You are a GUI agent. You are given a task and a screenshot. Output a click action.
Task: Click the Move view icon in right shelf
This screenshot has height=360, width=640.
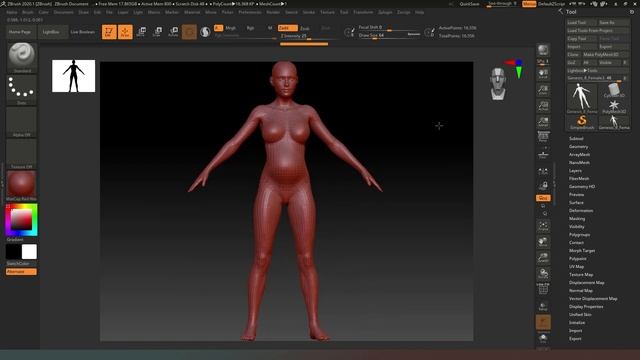543,242
